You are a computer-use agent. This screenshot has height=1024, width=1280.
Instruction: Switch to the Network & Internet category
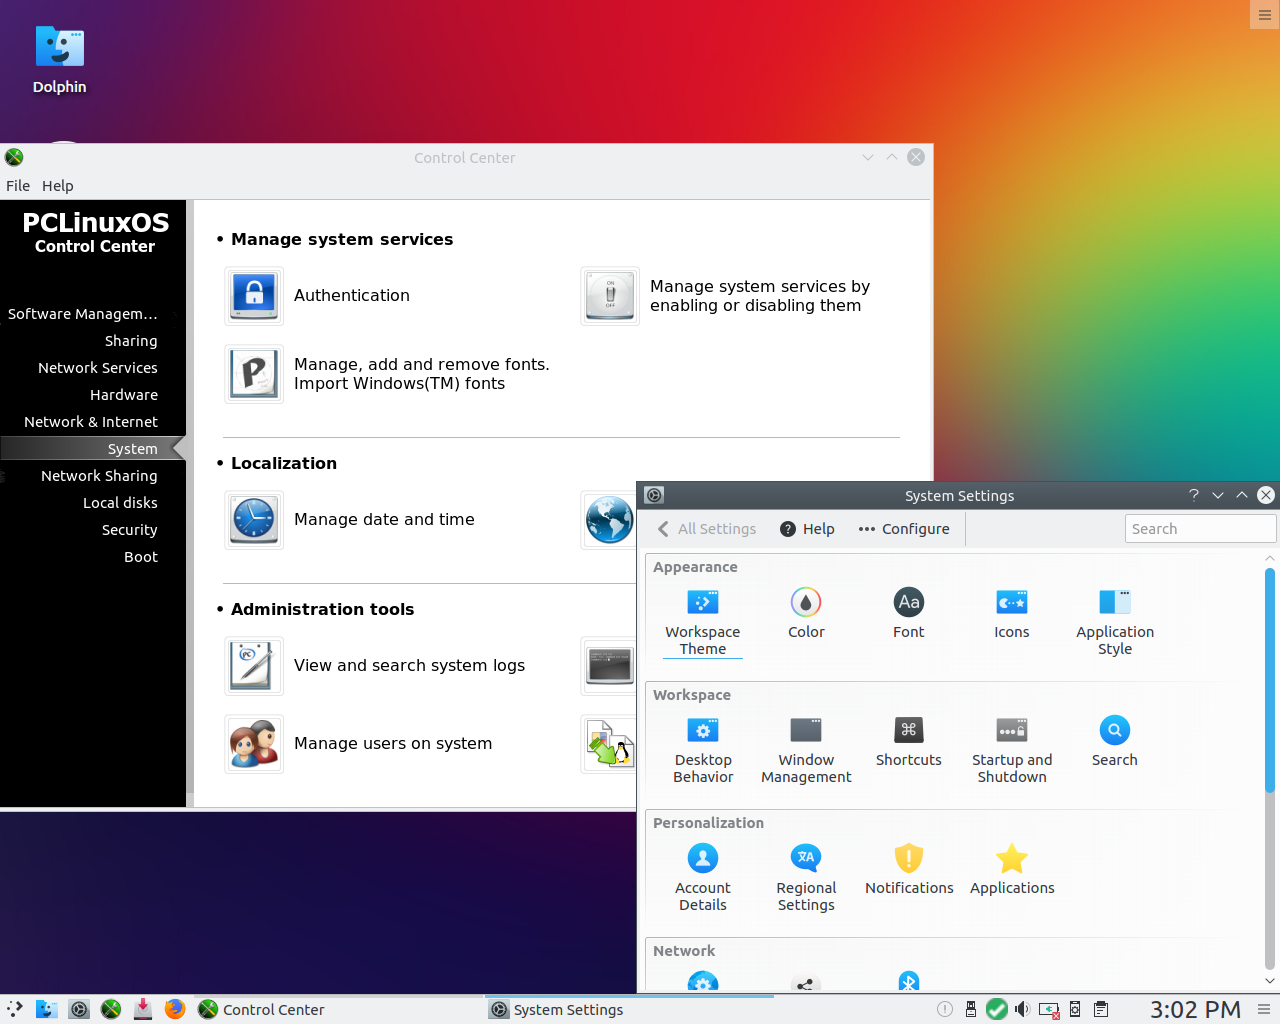point(90,422)
